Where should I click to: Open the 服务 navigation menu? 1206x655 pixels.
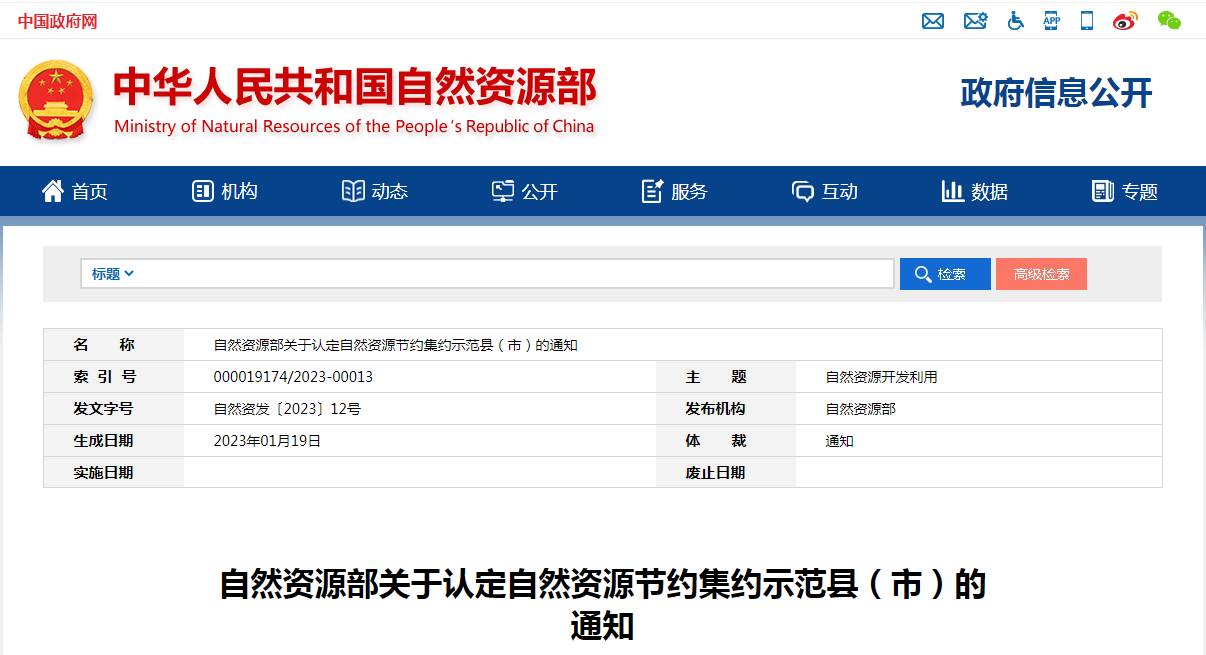[x=675, y=191]
